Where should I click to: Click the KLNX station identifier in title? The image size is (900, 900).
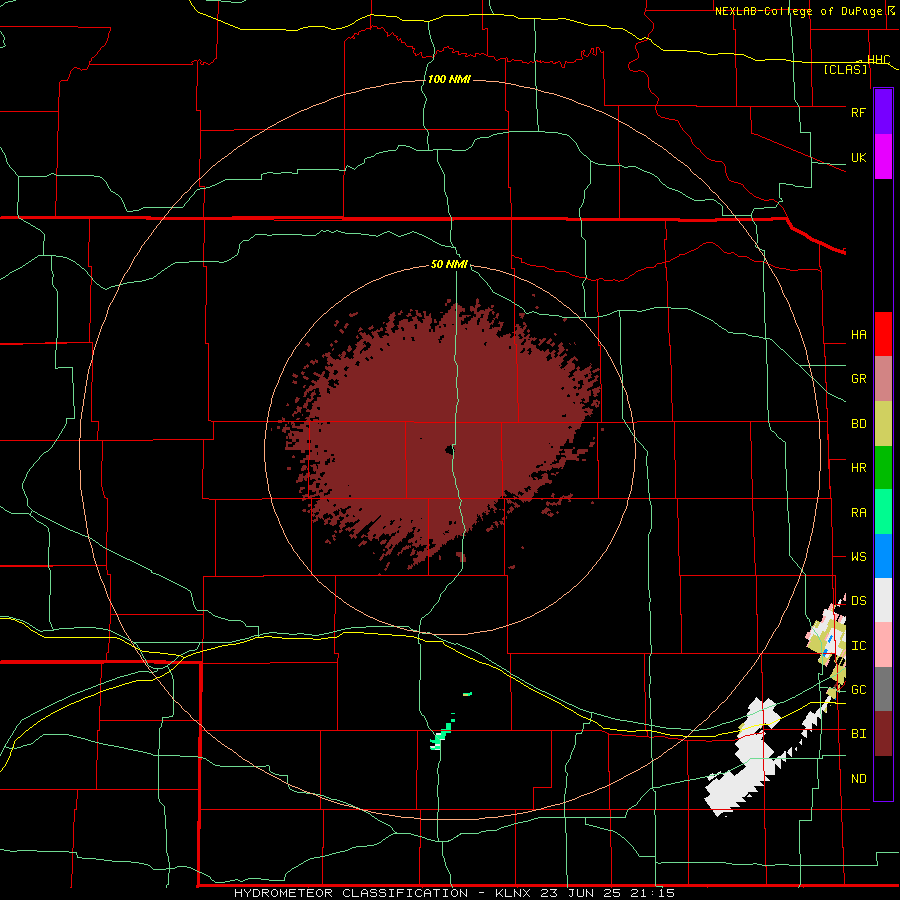[513, 893]
